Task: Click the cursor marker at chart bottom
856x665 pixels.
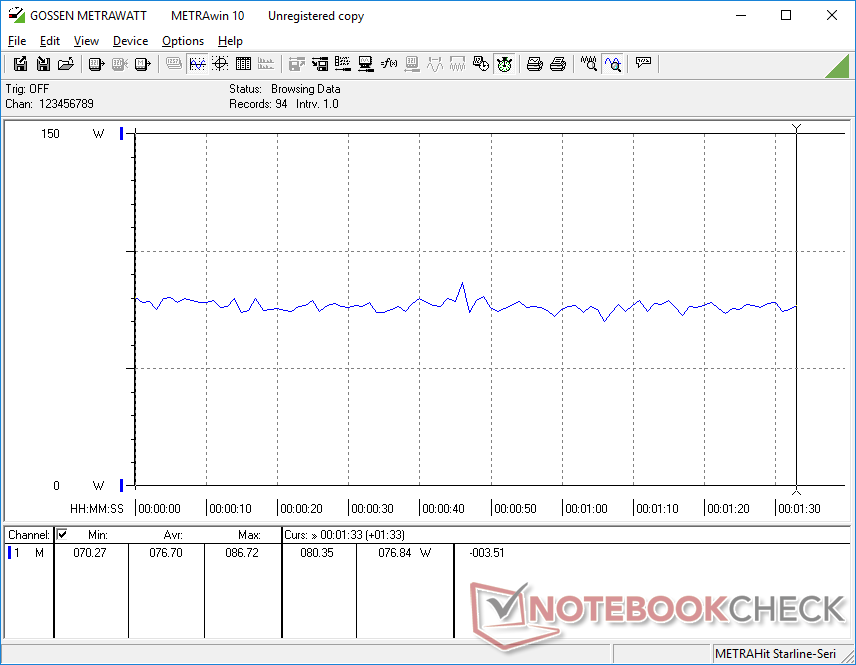Action: tap(796, 491)
